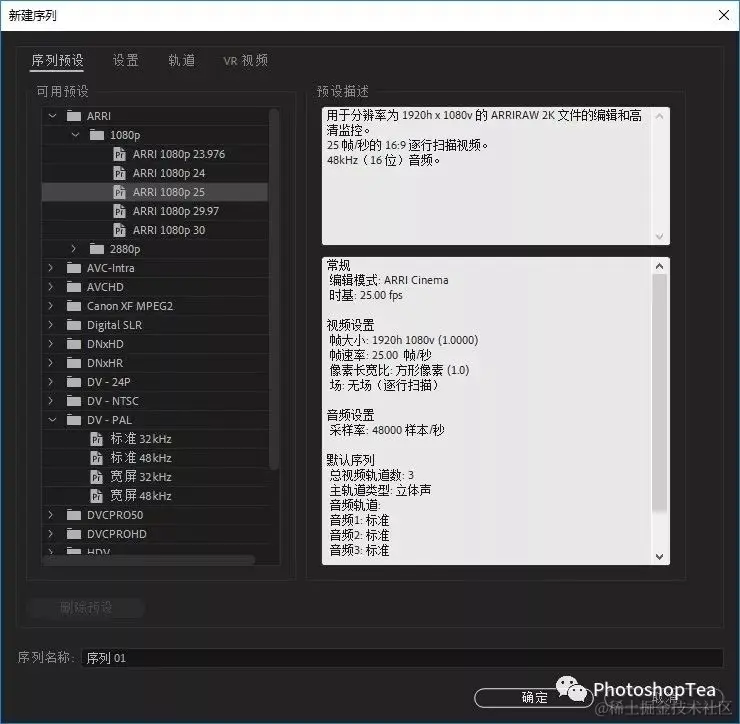
Task: Click the settings details scrollbar thumb
Action: click(x=659, y=392)
